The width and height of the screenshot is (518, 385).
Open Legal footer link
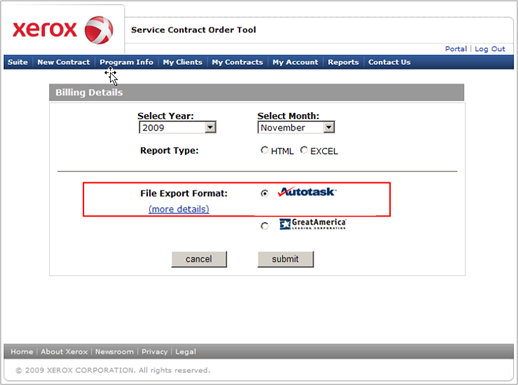click(x=186, y=352)
